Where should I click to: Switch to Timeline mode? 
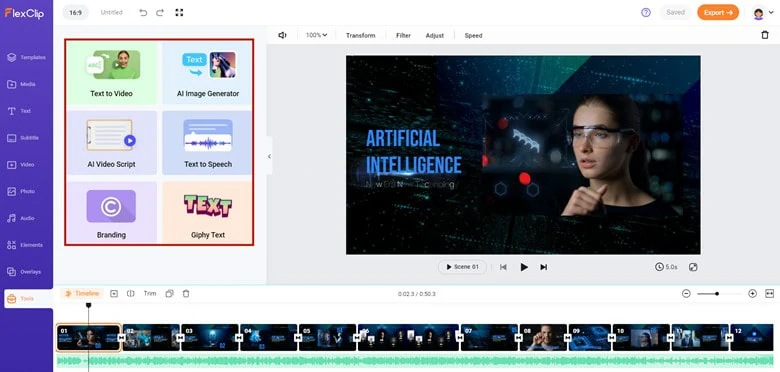tap(82, 293)
